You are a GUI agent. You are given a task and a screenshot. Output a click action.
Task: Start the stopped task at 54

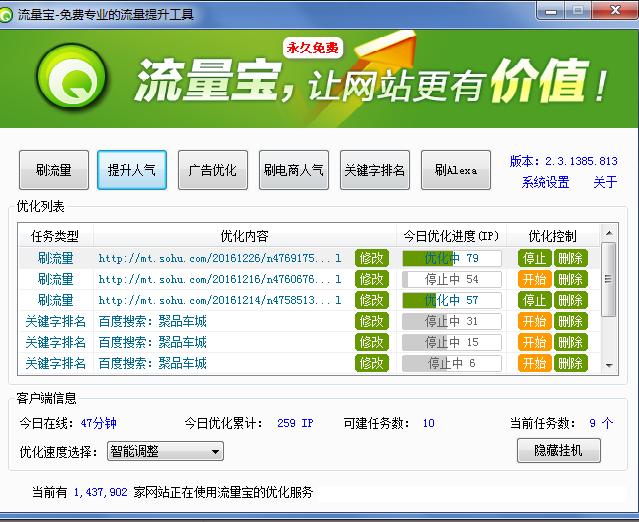click(x=535, y=279)
